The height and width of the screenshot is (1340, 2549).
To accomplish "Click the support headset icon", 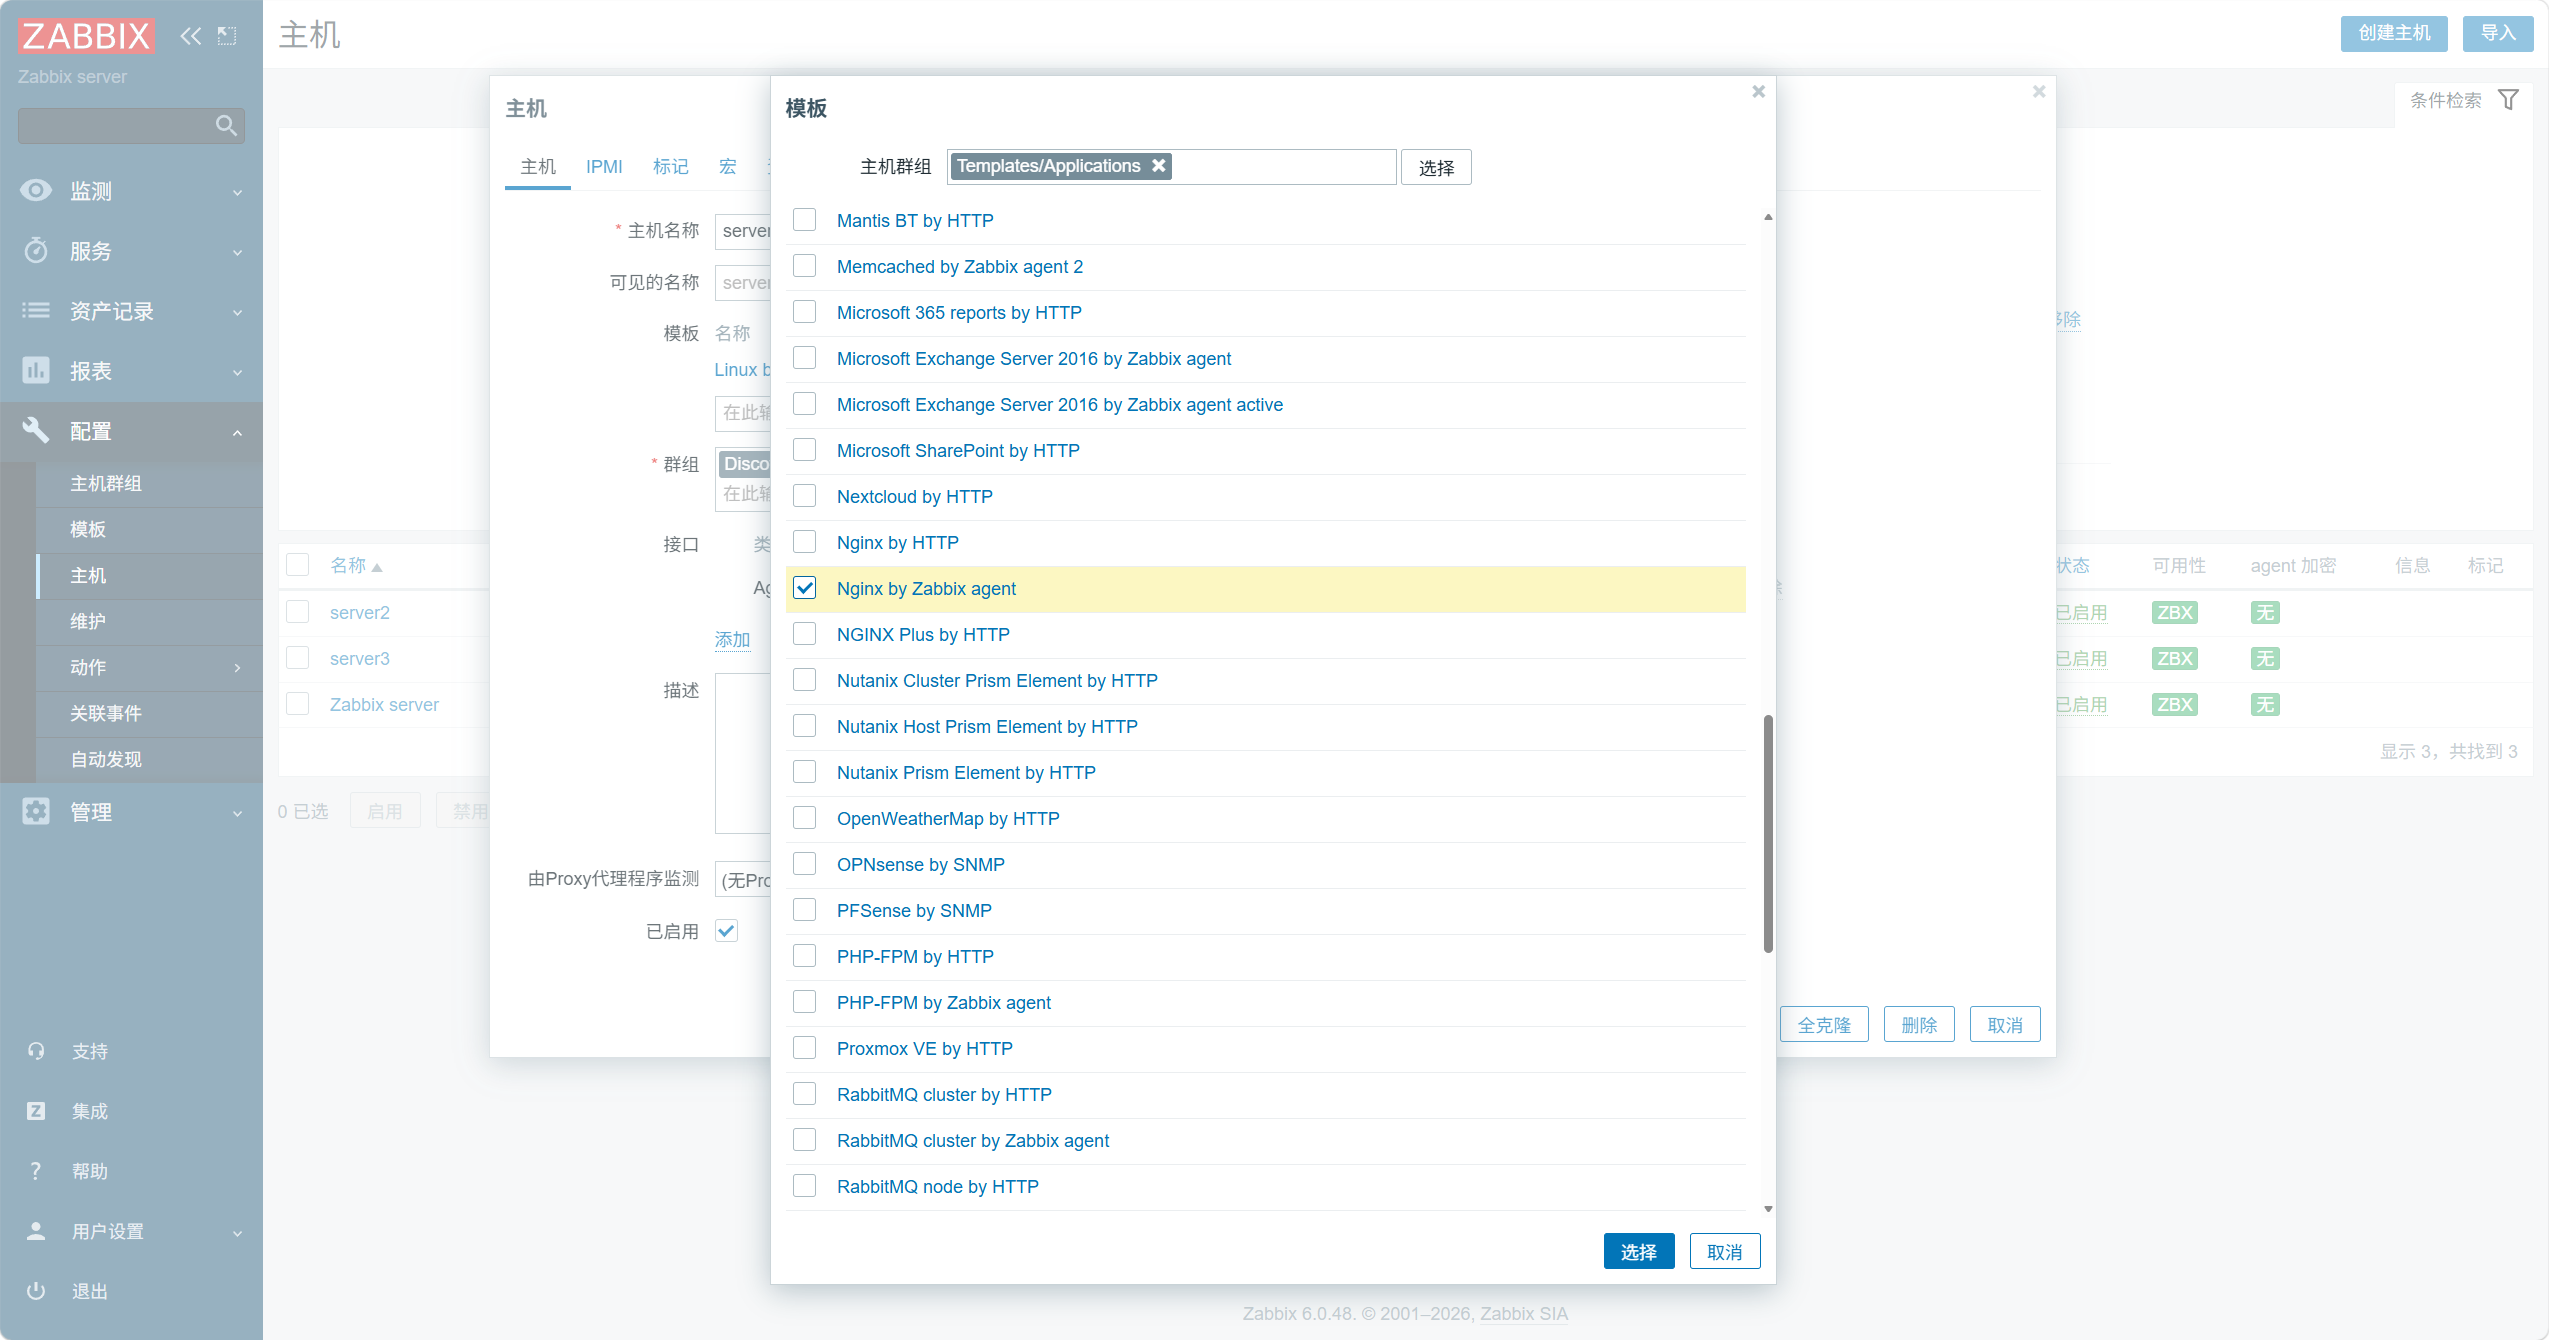I will click(36, 1051).
